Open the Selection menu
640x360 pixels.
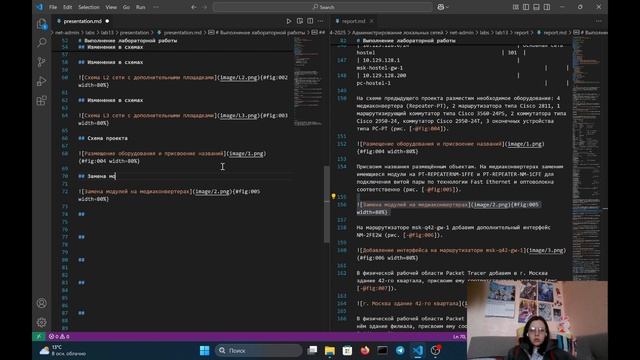pos(89,7)
